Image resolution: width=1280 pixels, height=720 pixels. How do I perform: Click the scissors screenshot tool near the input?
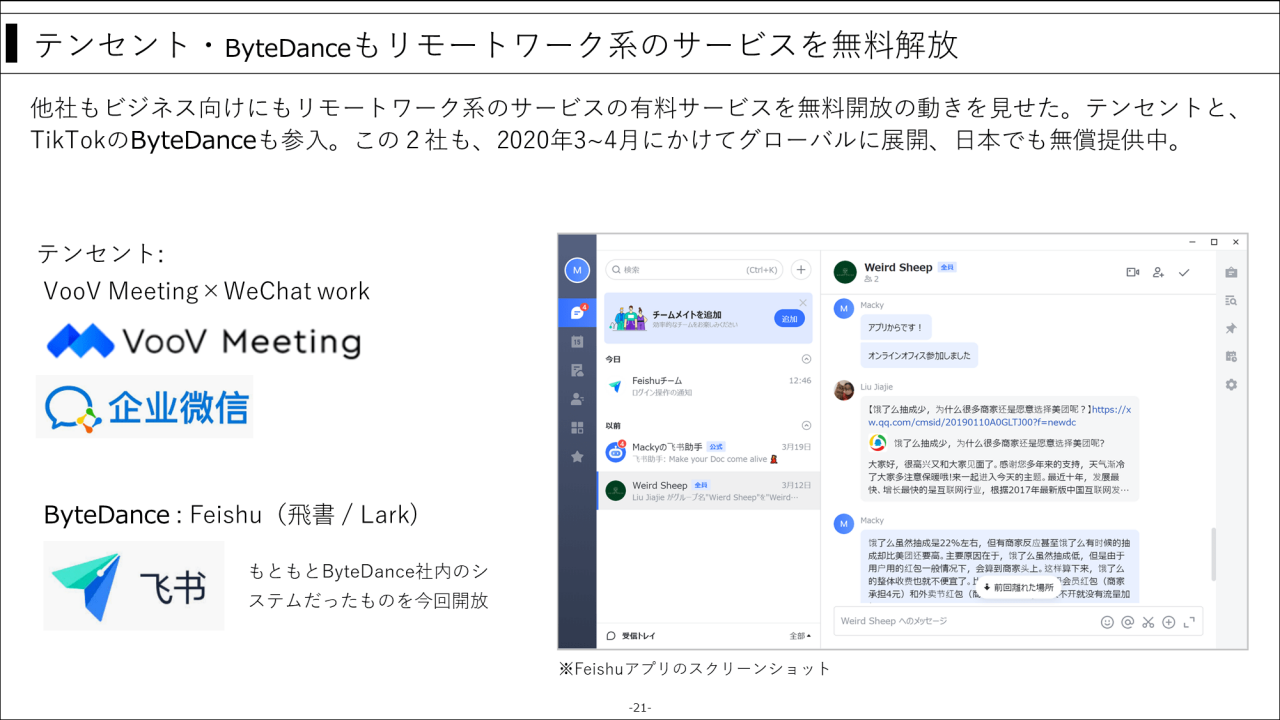coord(1149,621)
